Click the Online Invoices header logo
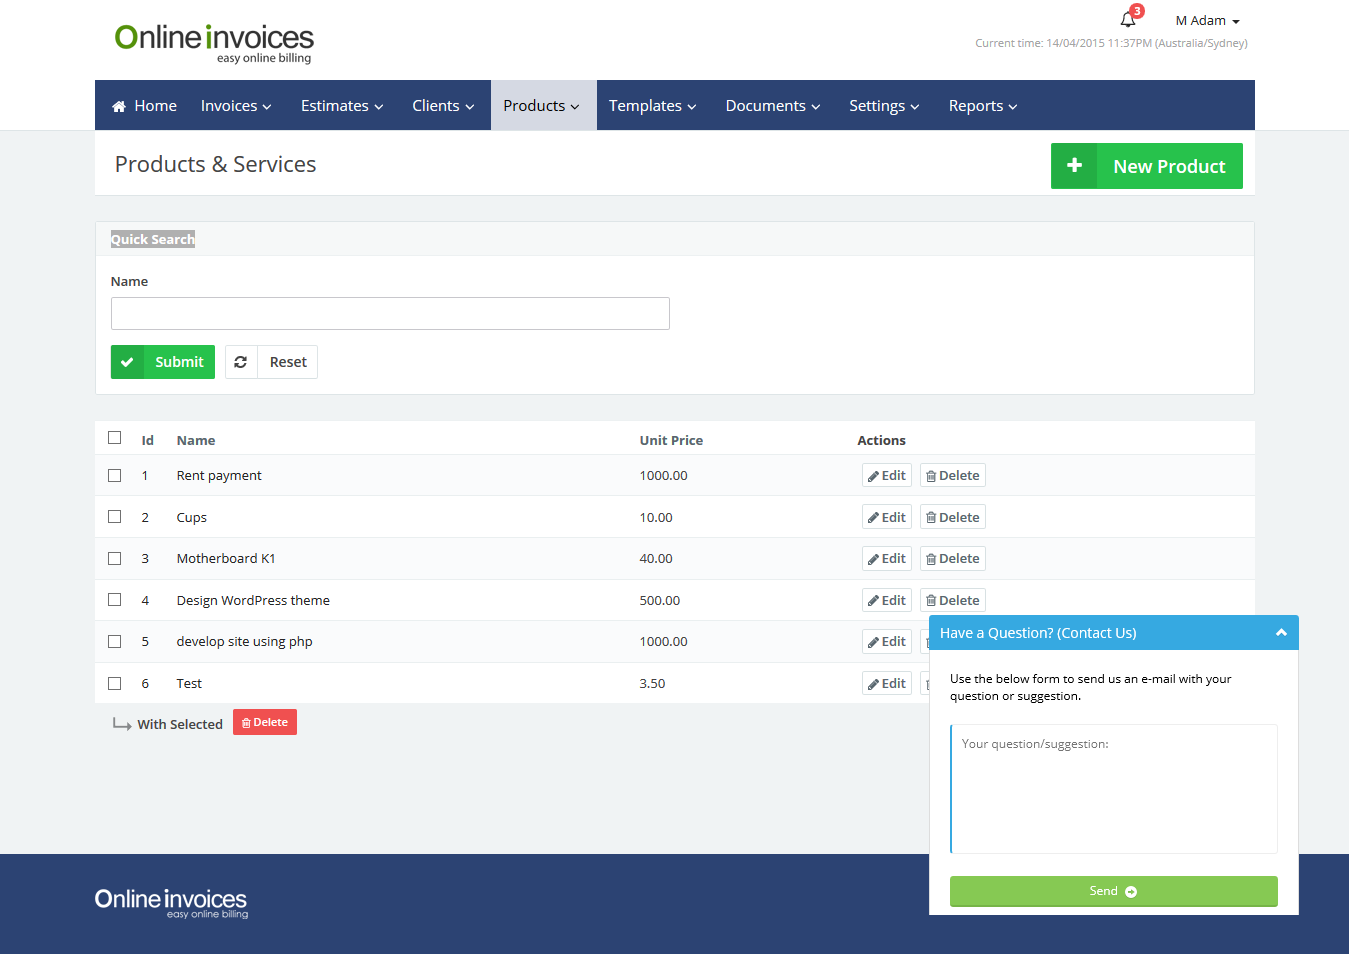 pos(214,43)
